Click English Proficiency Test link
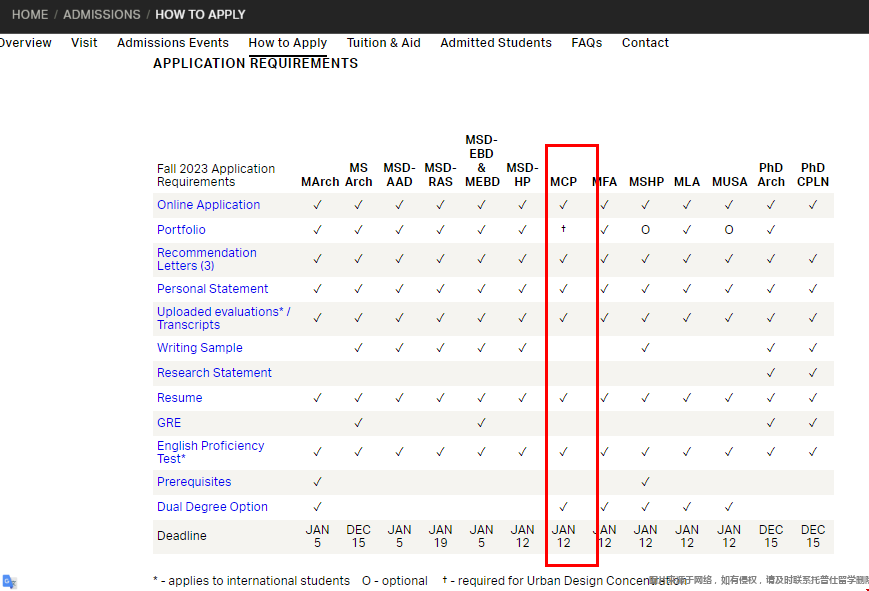This screenshot has width=869, height=591. coord(211,452)
